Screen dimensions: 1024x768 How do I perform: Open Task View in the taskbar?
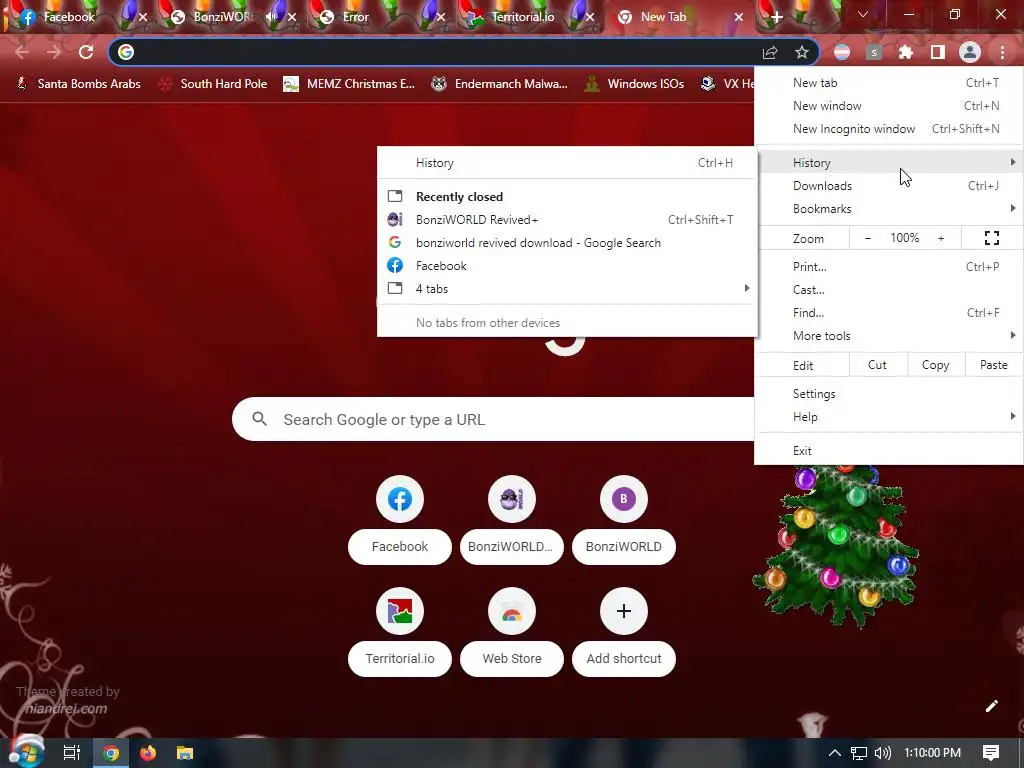[71, 753]
